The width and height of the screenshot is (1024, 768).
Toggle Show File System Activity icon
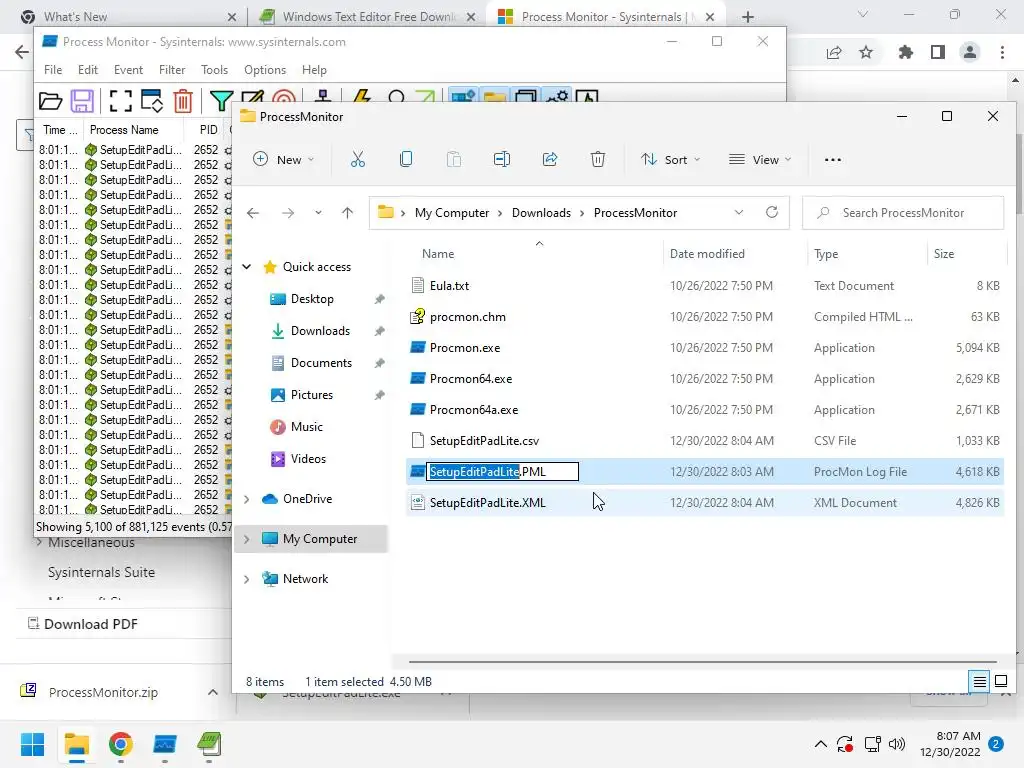point(495,97)
